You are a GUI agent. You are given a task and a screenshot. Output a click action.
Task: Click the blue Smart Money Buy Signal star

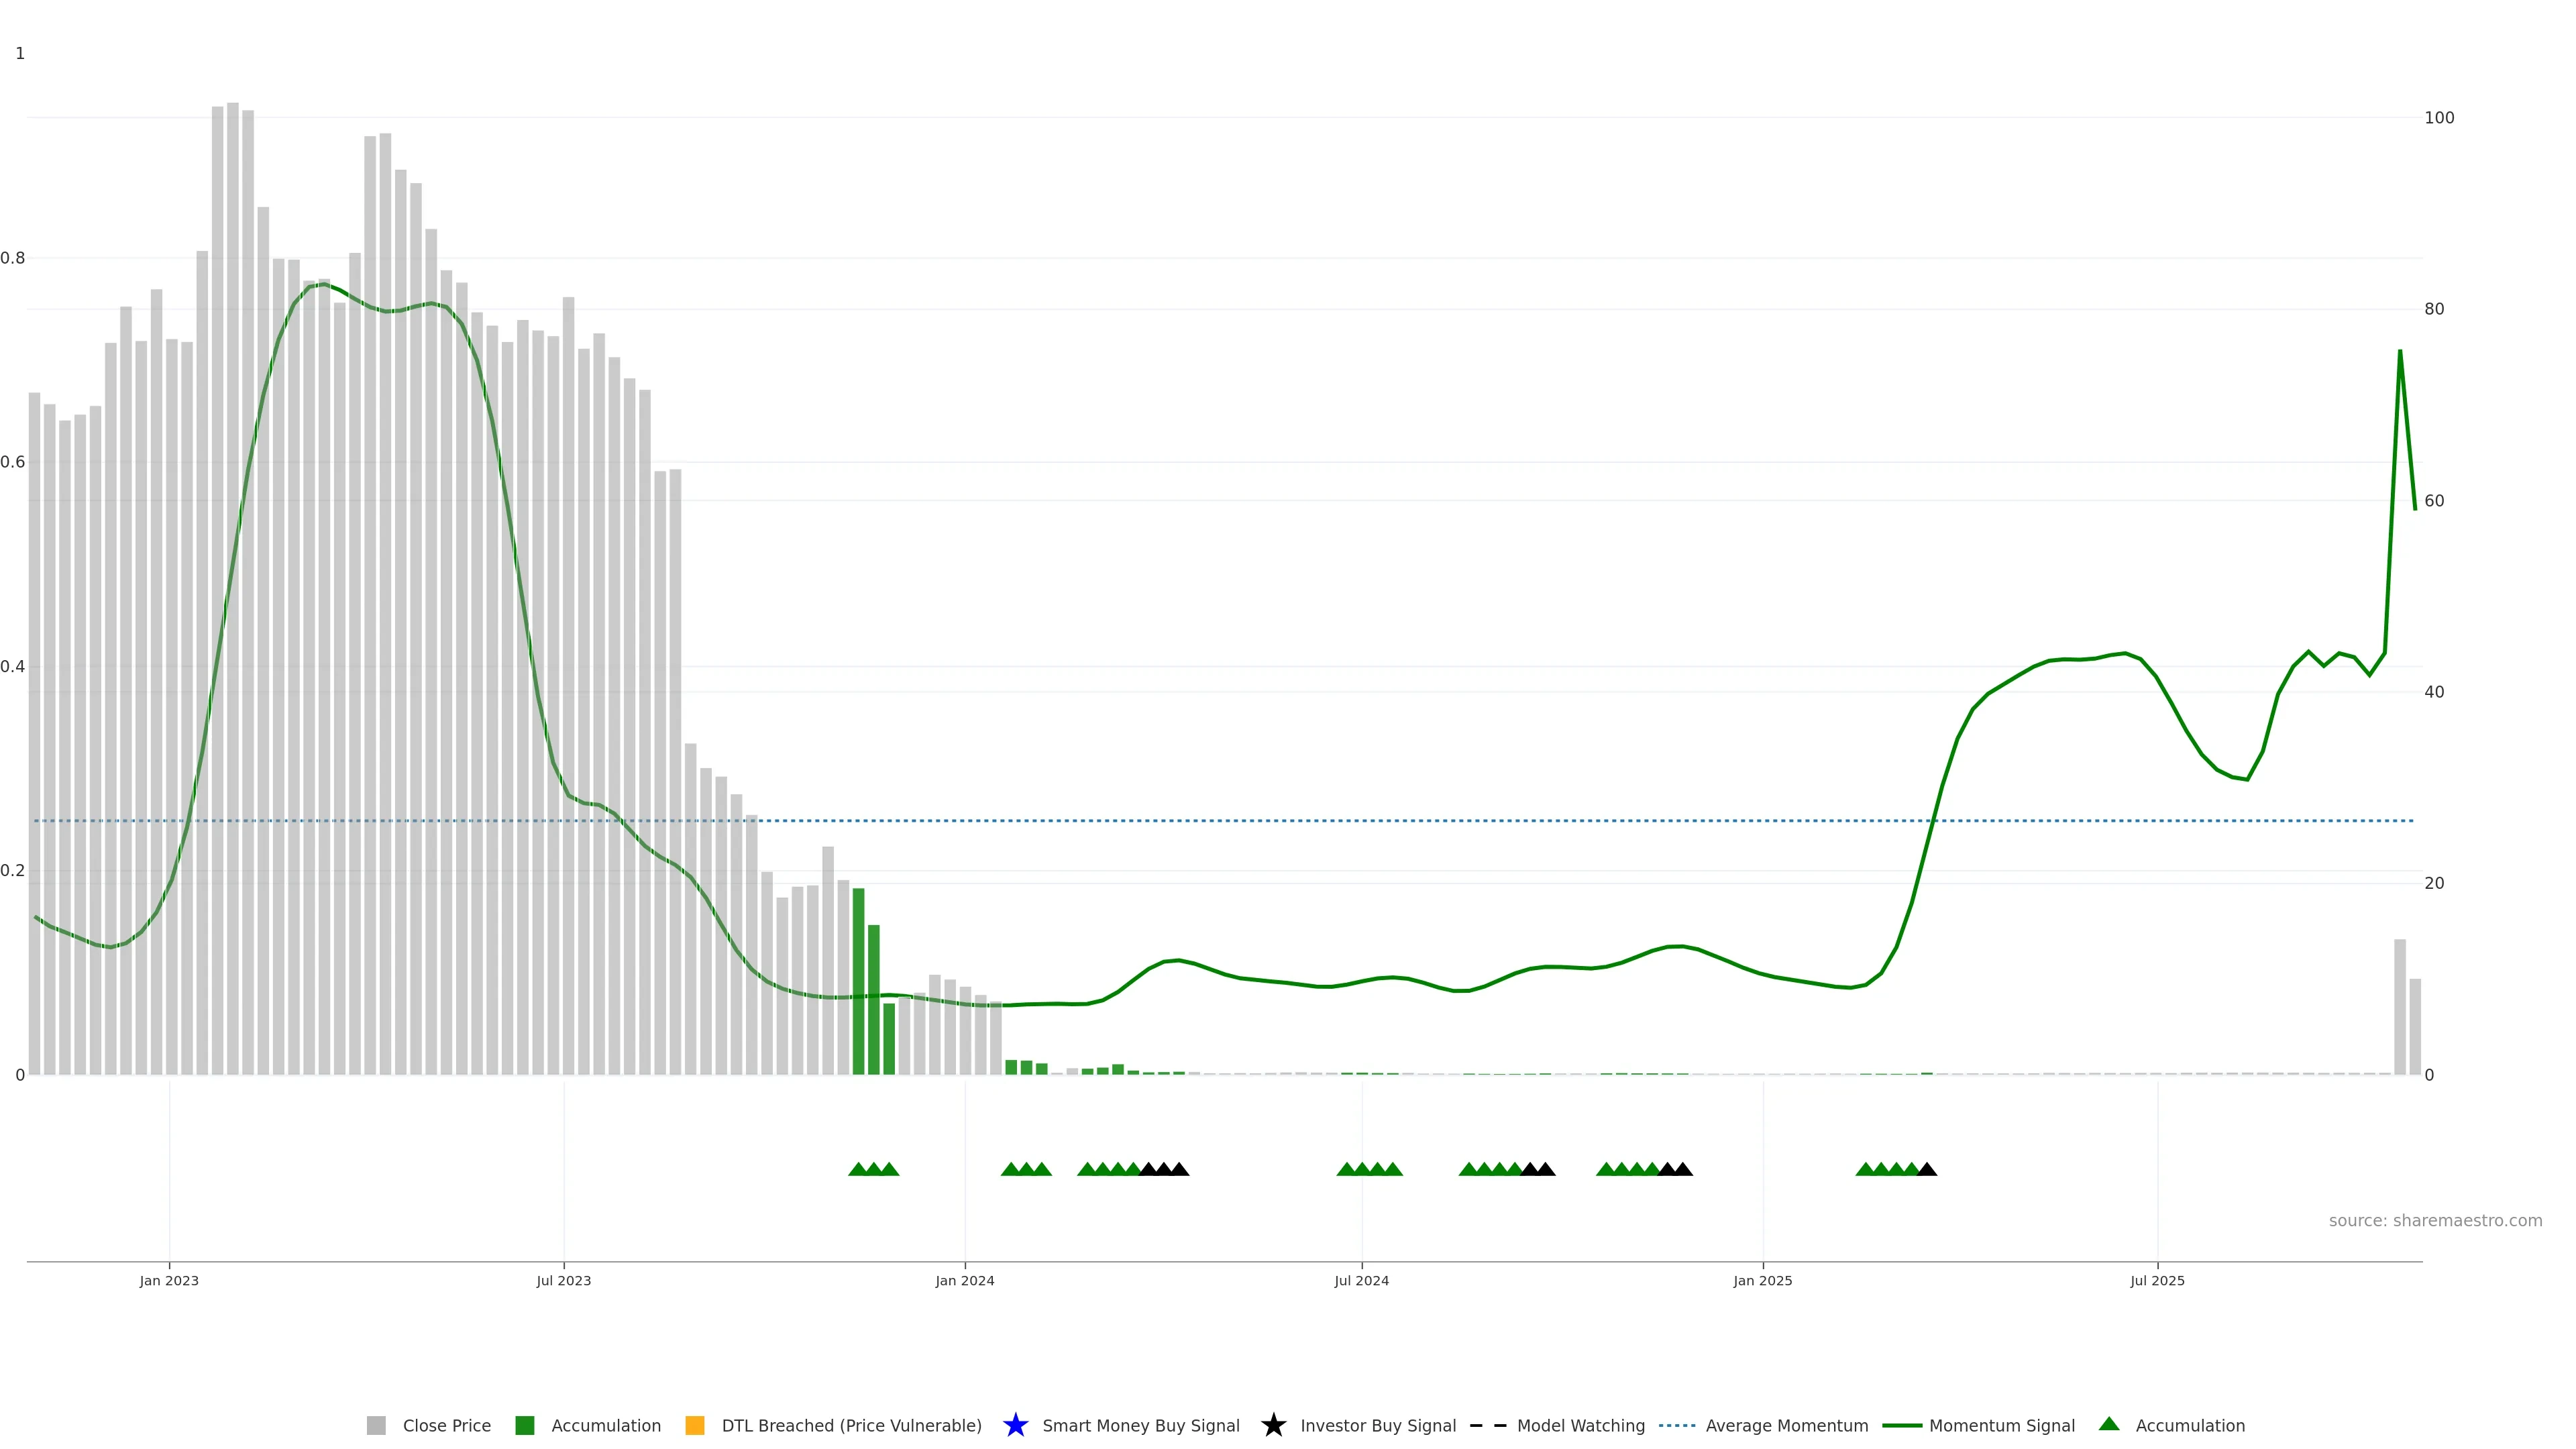coord(1015,1425)
